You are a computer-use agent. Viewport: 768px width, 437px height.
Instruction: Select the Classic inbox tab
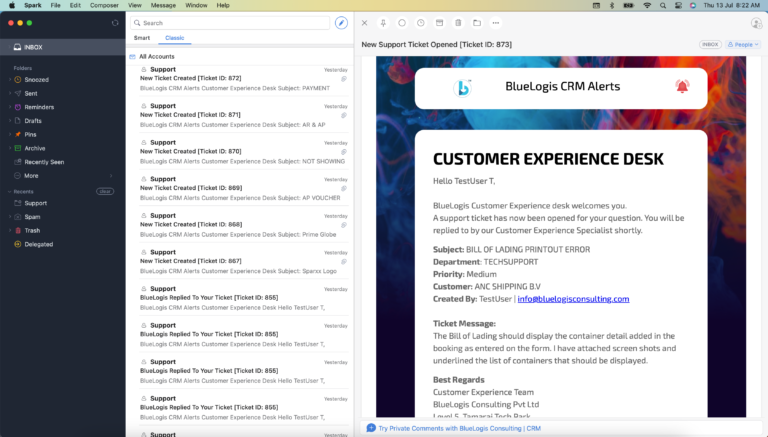(x=174, y=37)
